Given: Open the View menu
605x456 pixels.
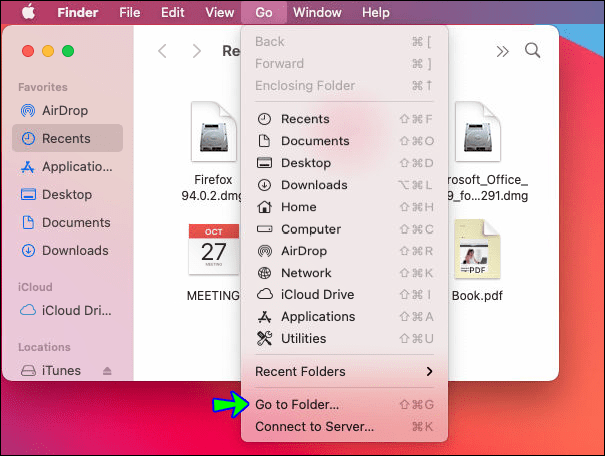Looking at the screenshot, I should click(x=220, y=12).
